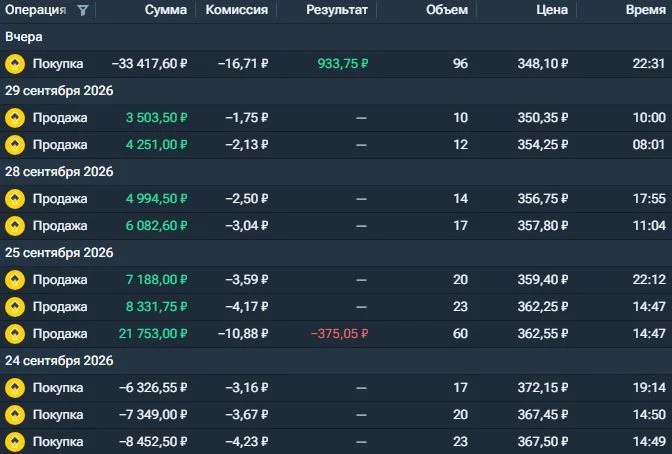Sort by the Комиссия column header
The height and width of the screenshot is (454, 672).
[x=237, y=10]
